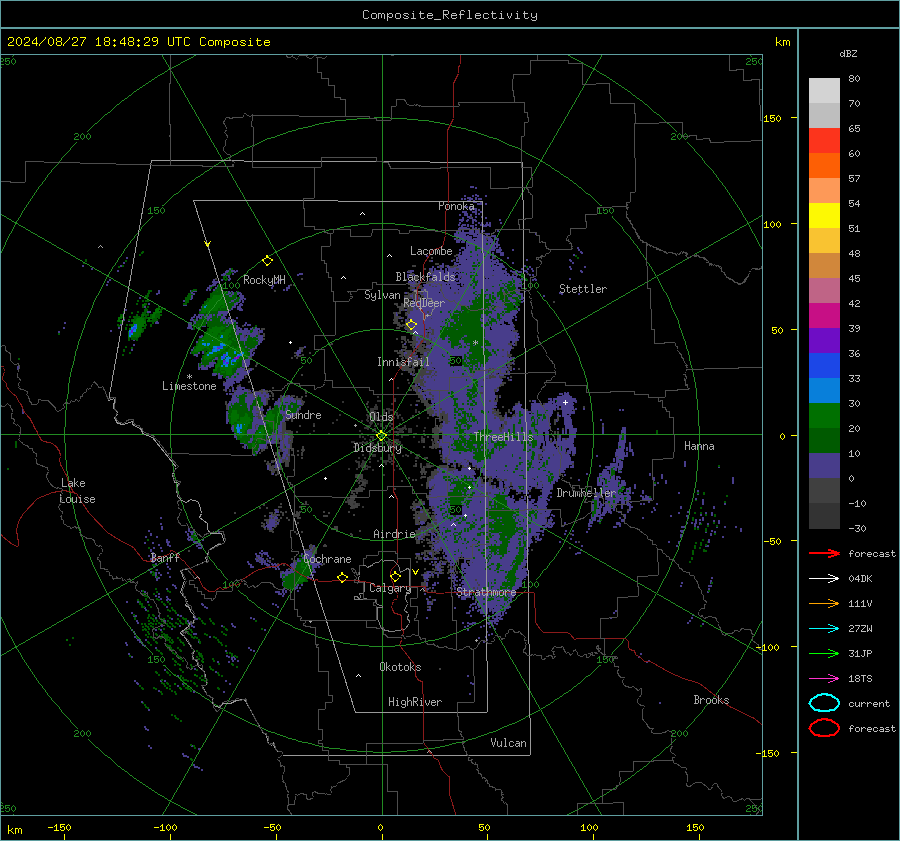Click the Vulcan city label
Image resolution: width=900 pixels, height=841 pixels.
508,743
